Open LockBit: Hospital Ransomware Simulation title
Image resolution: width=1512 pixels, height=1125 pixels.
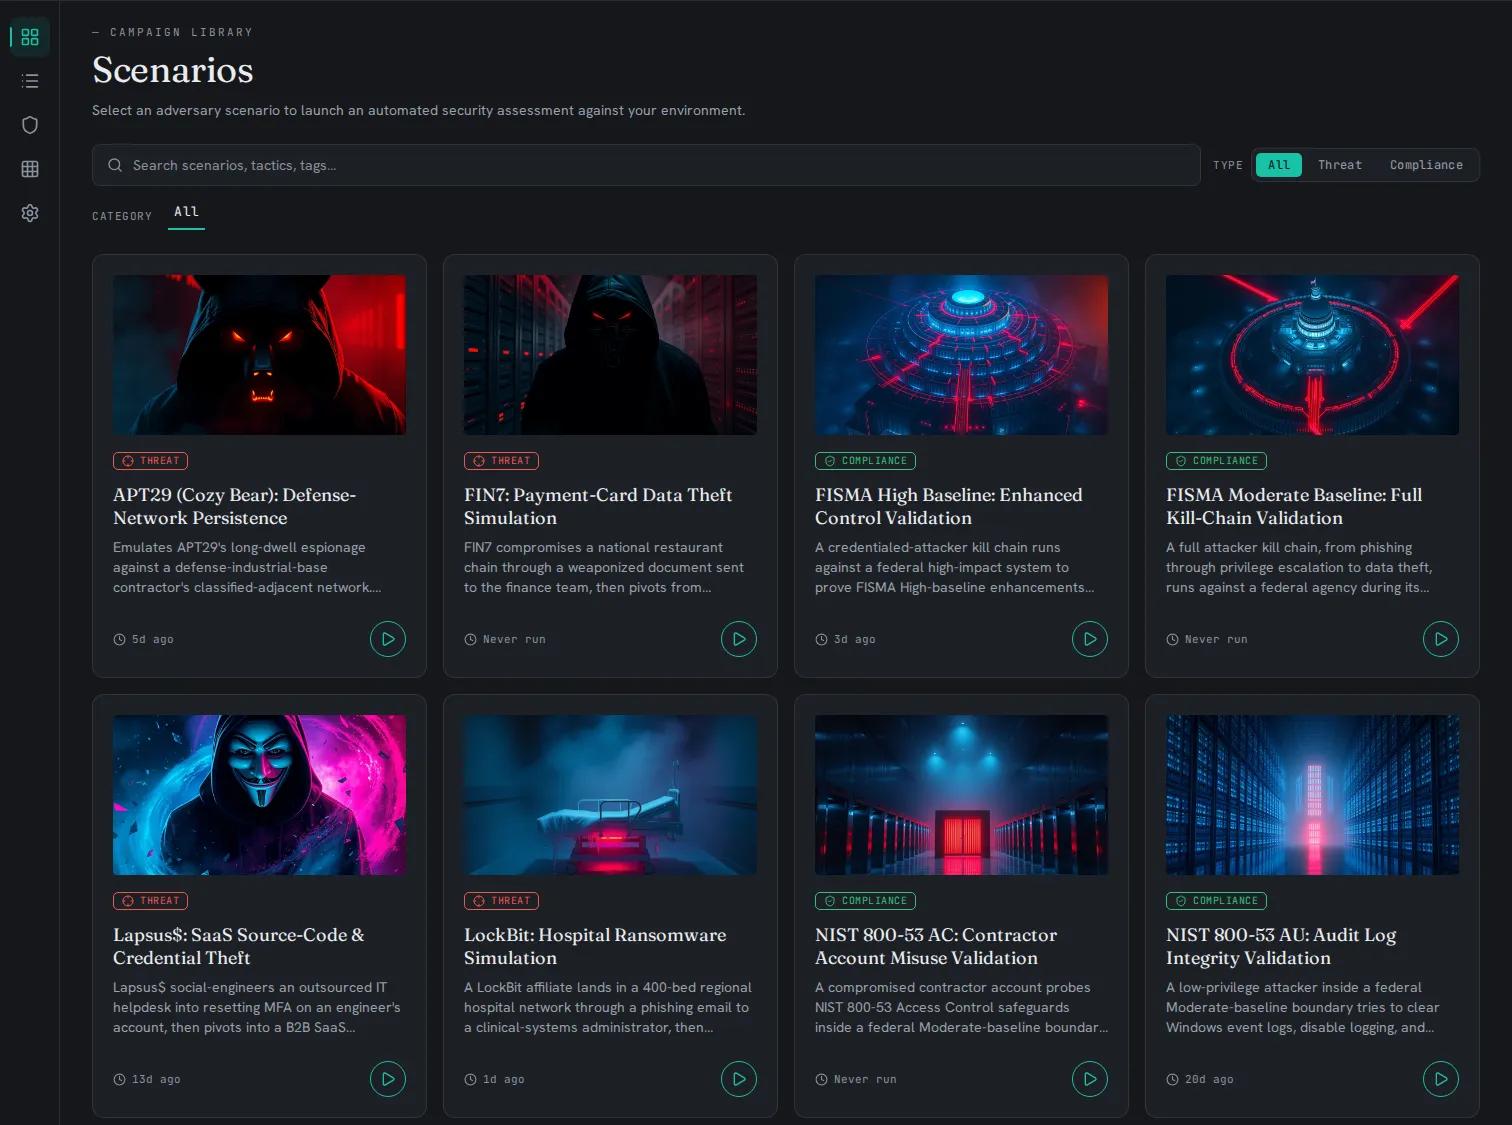[595, 946]
